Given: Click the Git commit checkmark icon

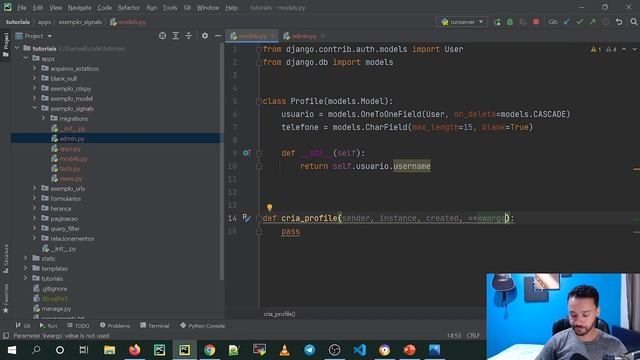Looking at the screenshot, I should click(x=580, y=22).
